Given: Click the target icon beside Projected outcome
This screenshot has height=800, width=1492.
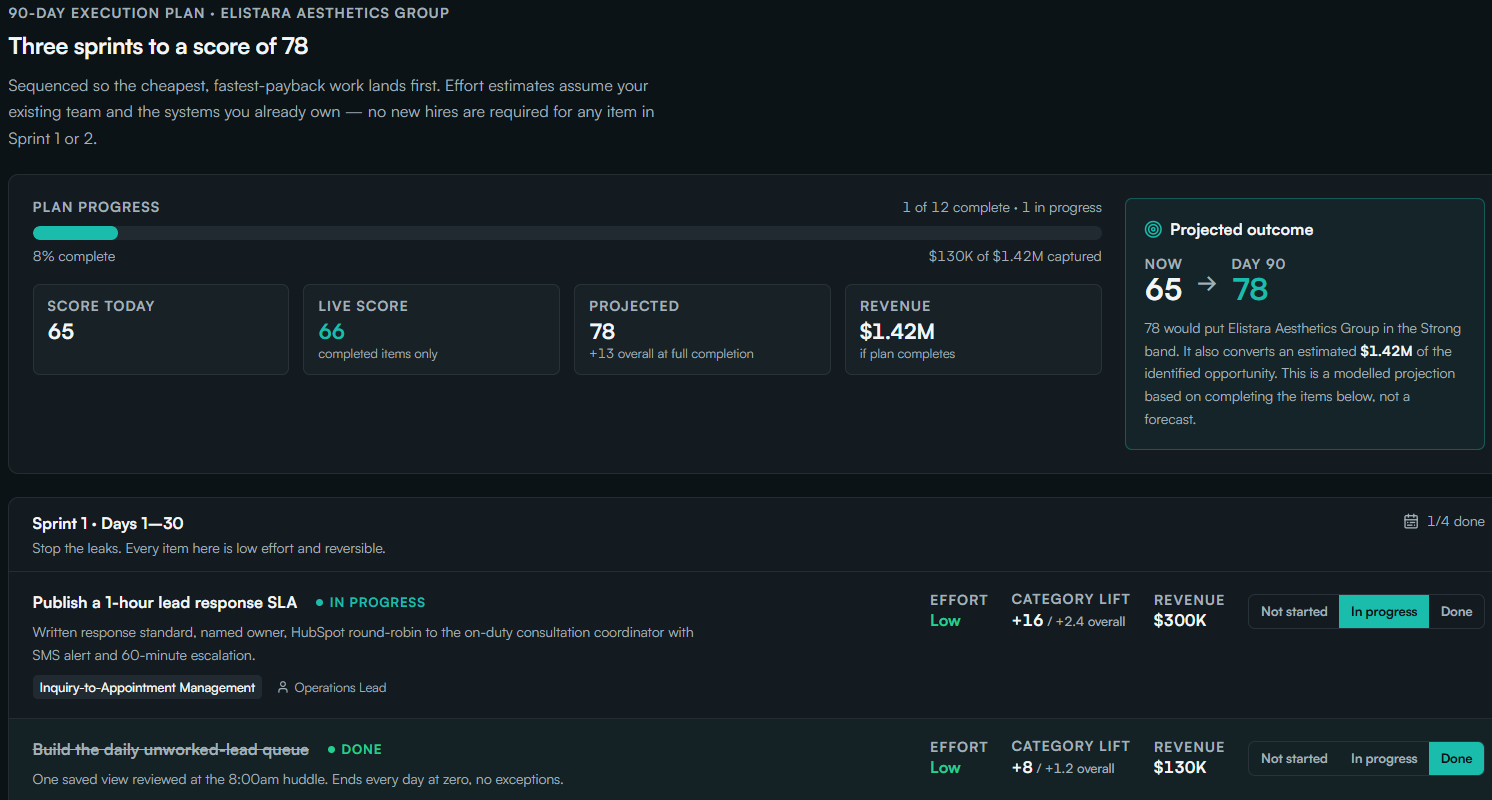Looking at the screenshot, I should [x=1153, y=229].
